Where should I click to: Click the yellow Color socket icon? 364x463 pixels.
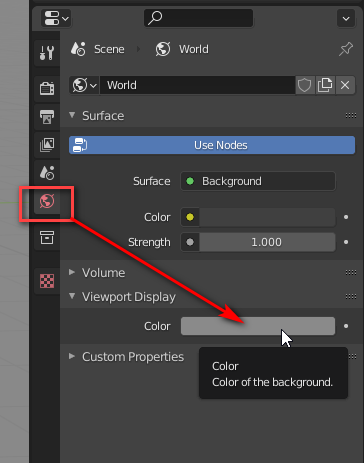pyautogui.click(x=190, y=217)
